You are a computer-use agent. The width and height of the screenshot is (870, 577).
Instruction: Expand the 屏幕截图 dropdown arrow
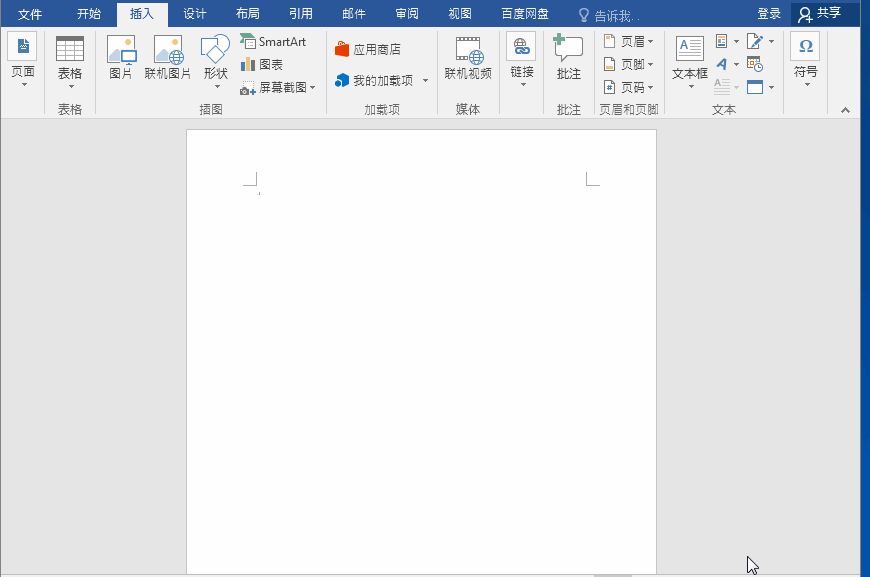[313, 88]
